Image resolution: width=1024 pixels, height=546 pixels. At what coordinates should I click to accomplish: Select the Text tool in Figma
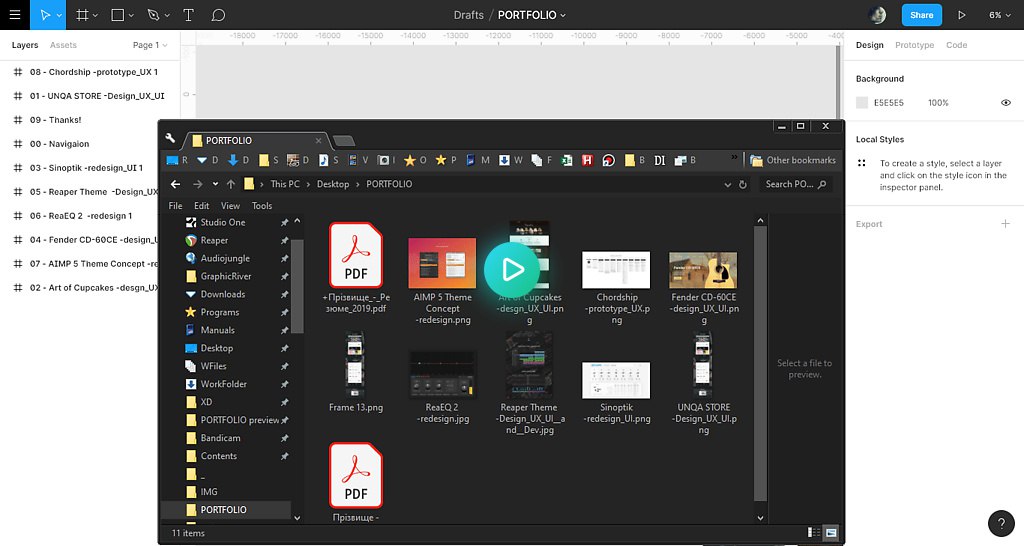point(188,14)
